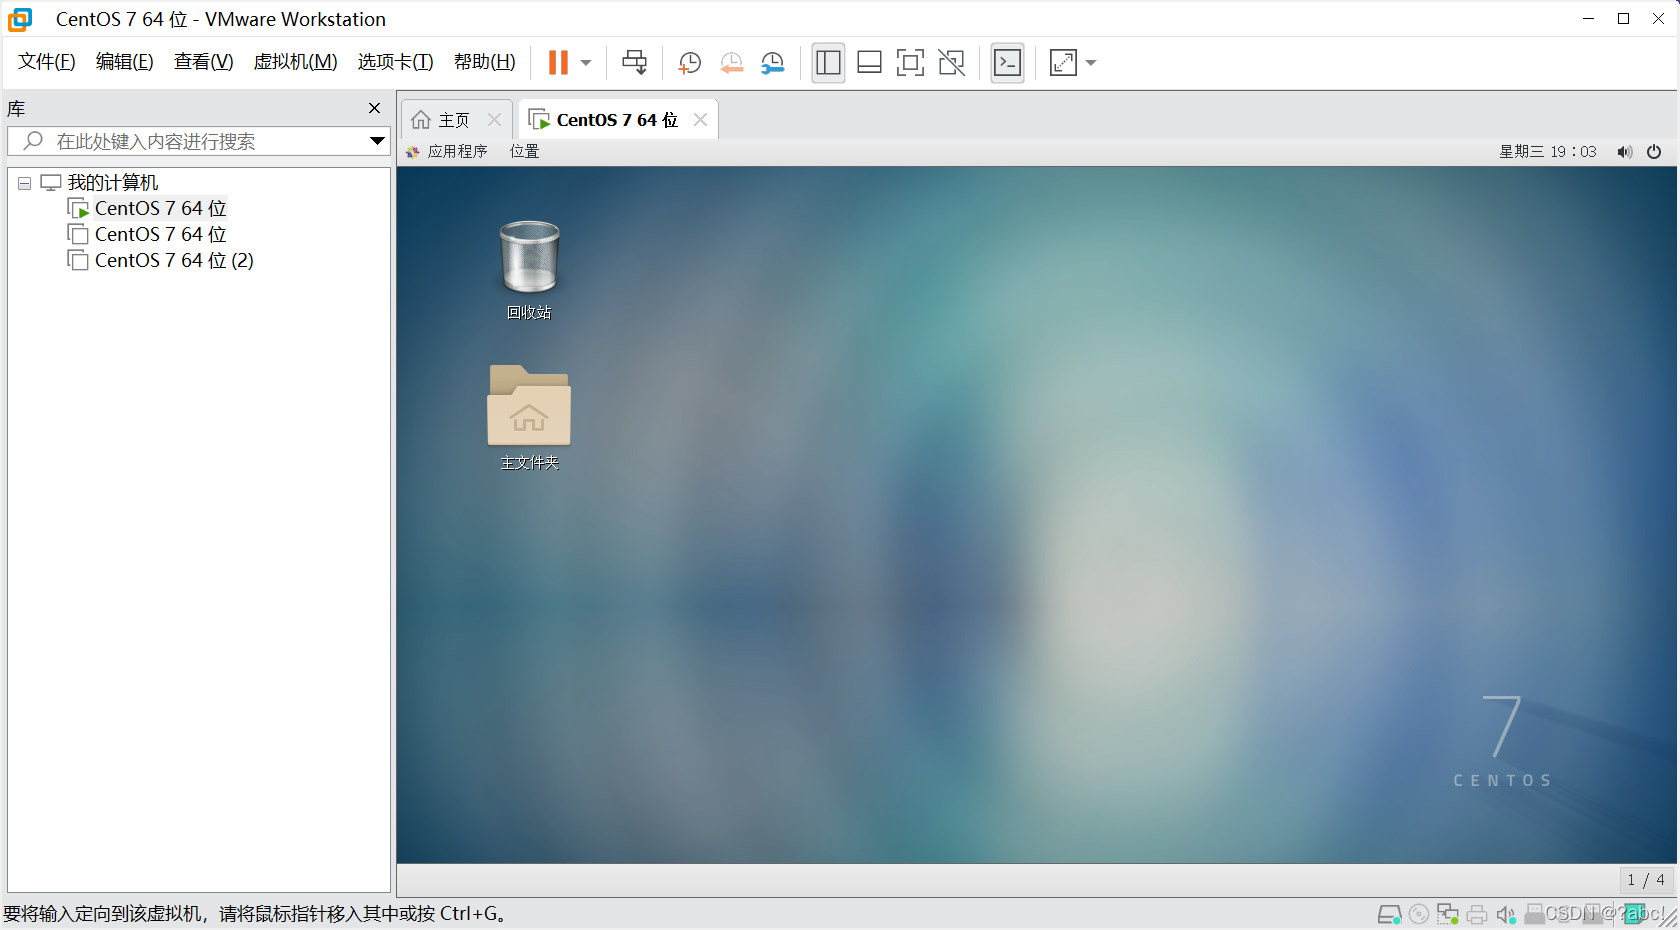The width and height of the screenshot is (1680, 930).
Task: Click the network adapter status icon
Action: pos(1447,914)
